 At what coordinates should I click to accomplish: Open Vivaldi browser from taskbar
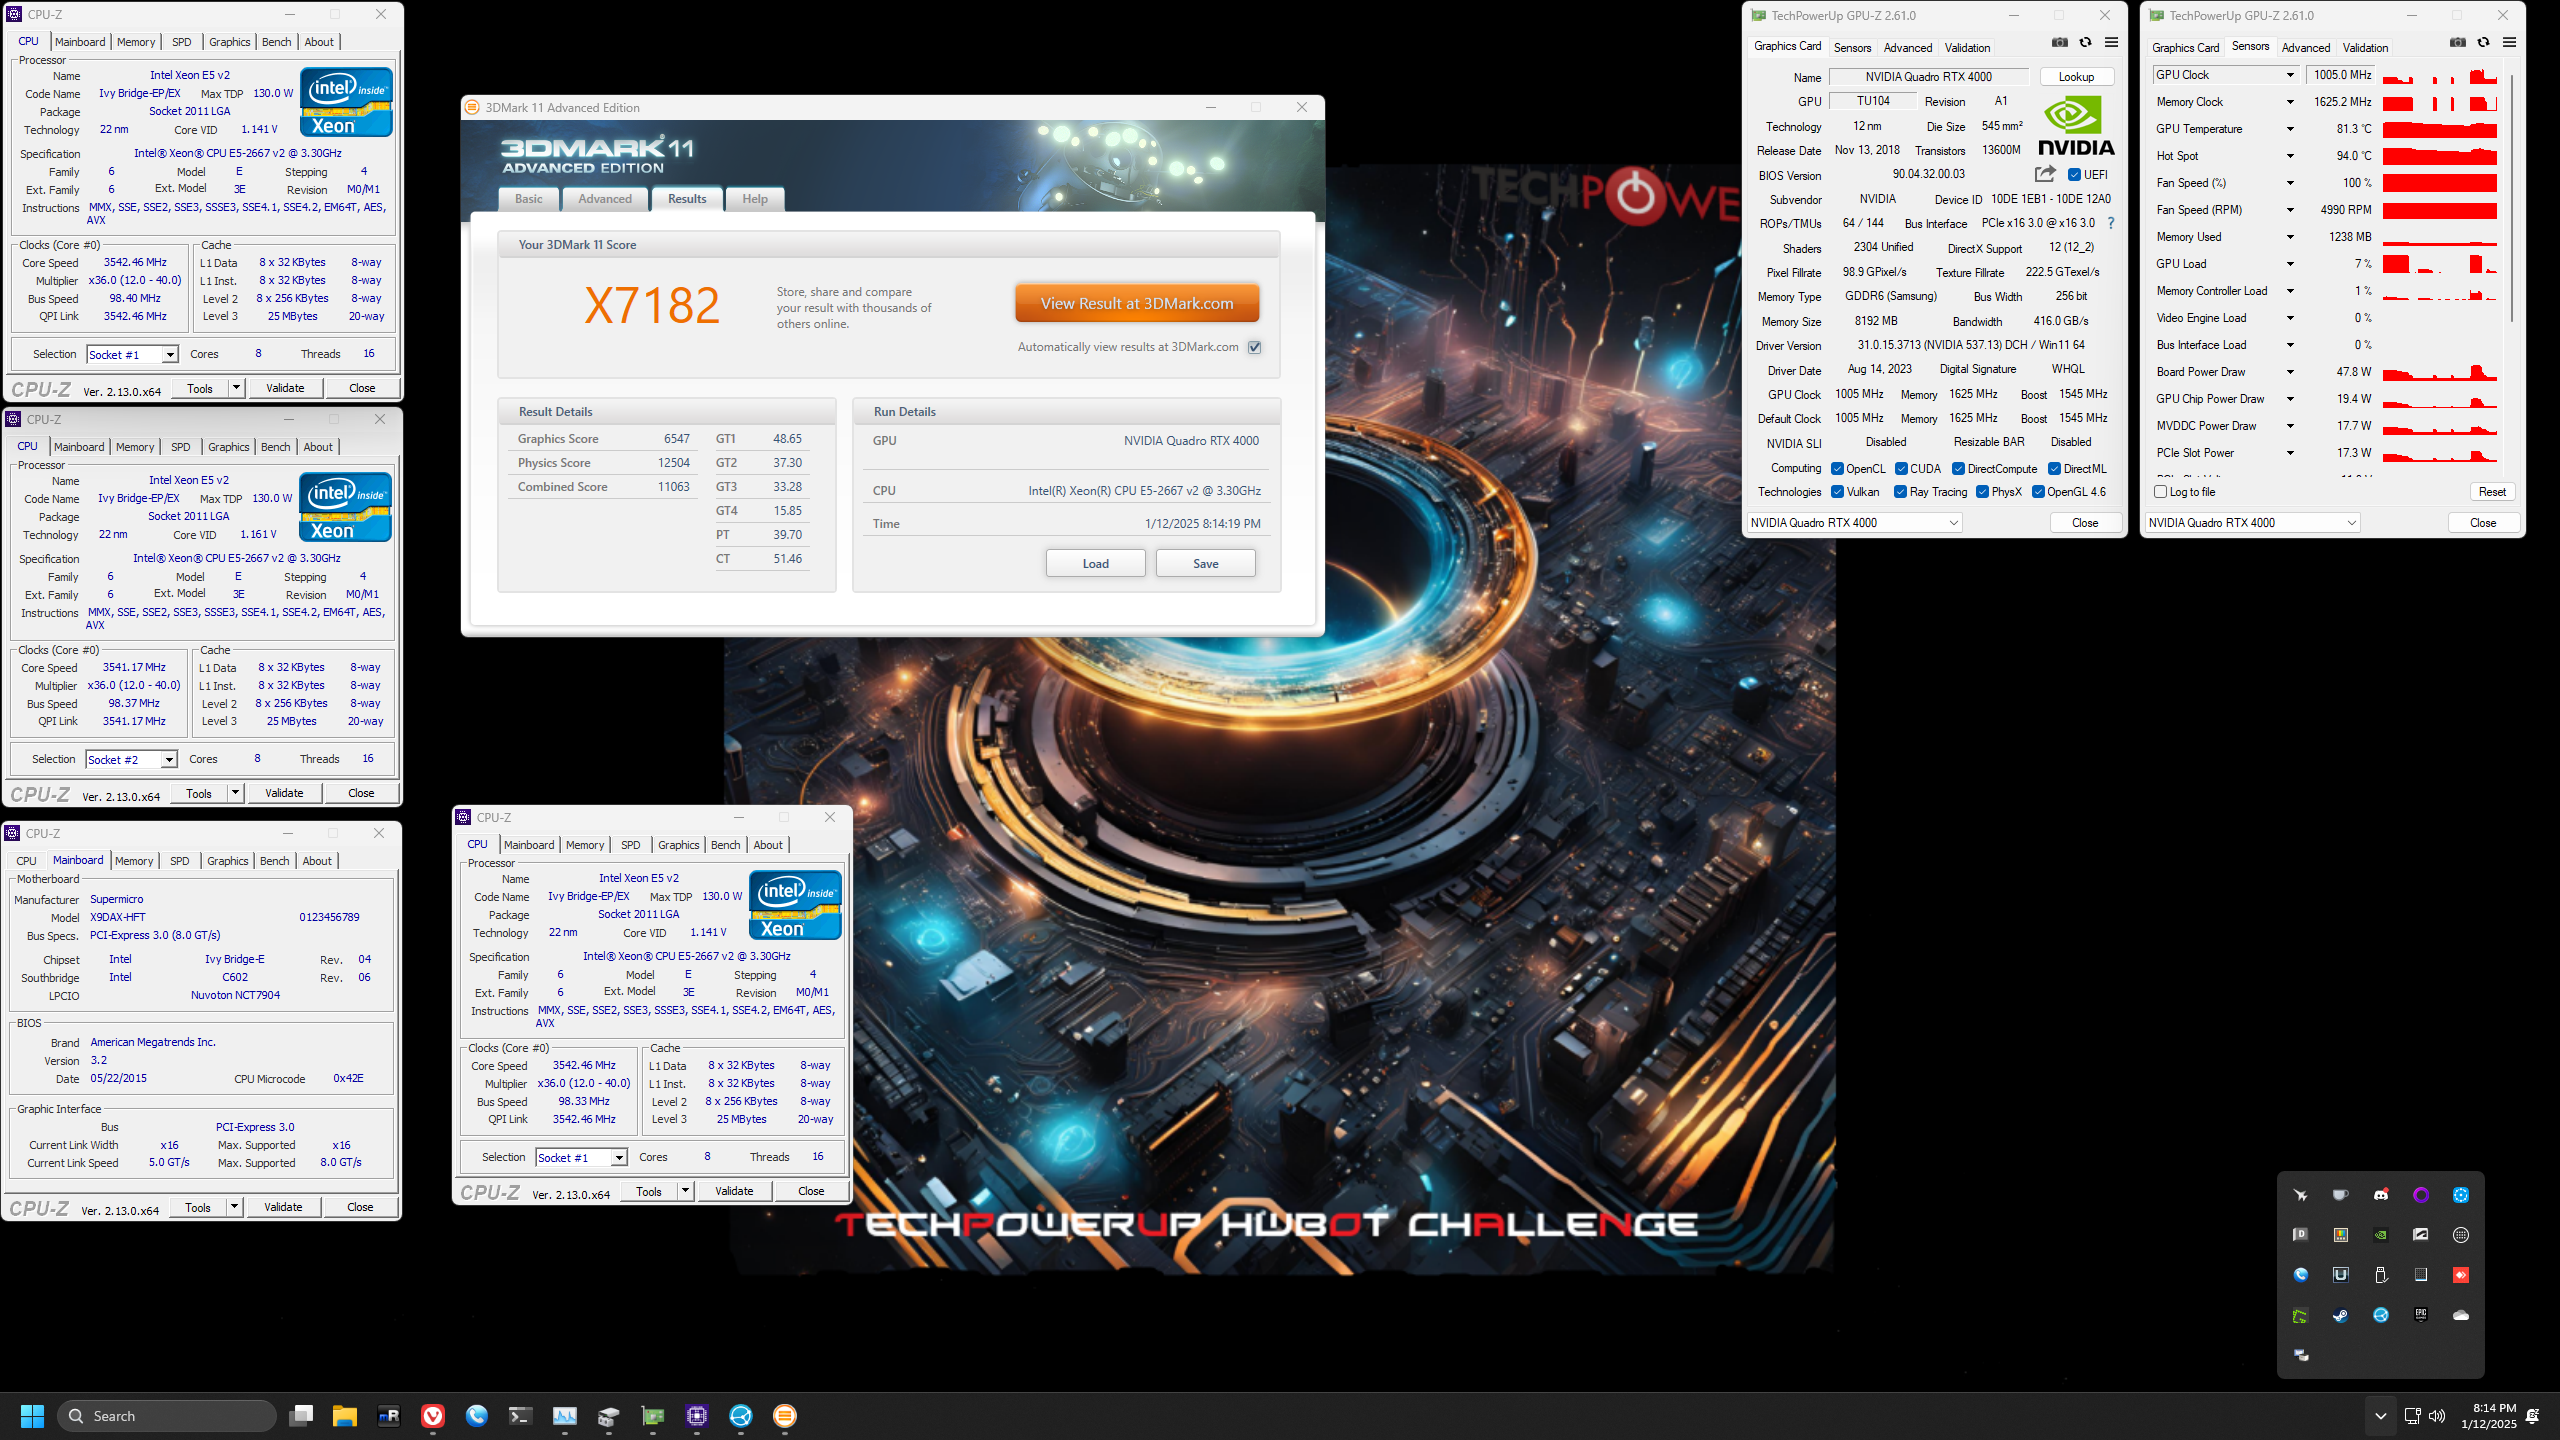click(433, 1416)
